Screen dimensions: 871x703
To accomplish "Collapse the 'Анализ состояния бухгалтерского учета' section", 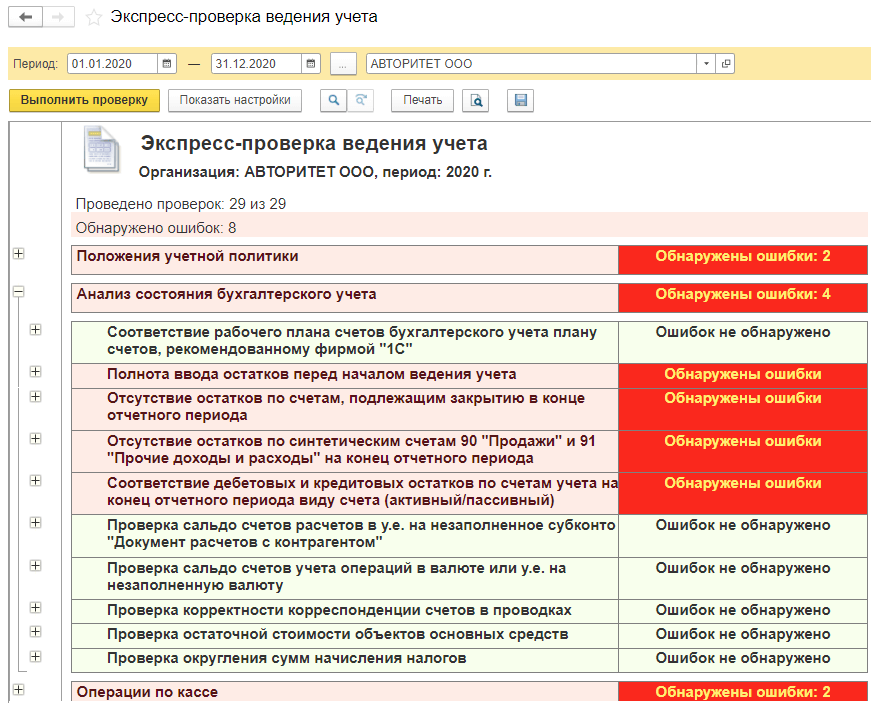I will [18, 292].
